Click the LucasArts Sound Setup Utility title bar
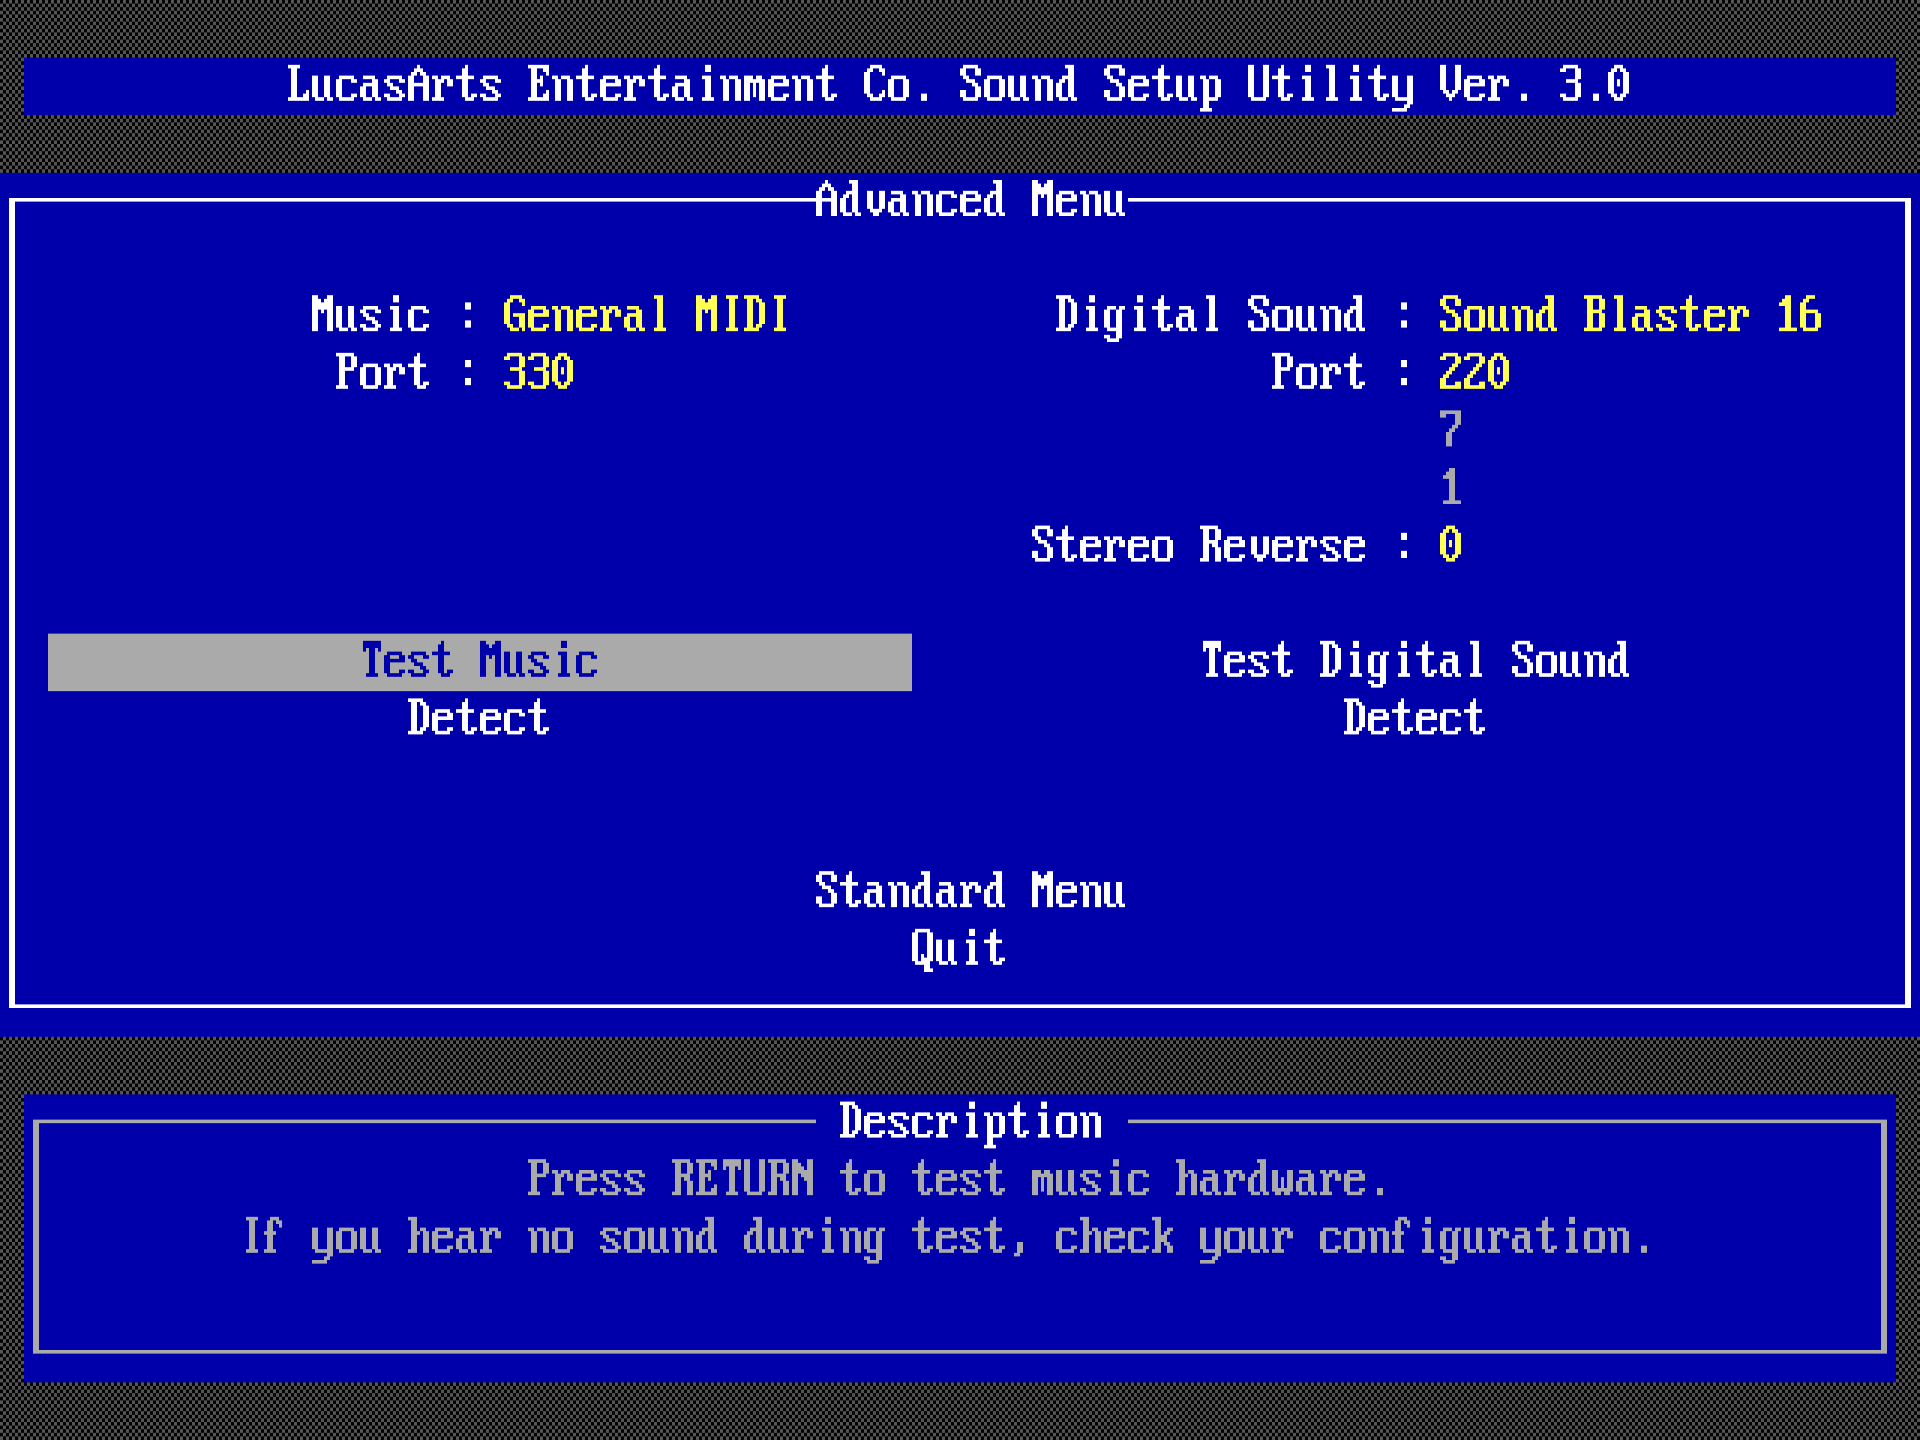Viewport: 1920px width, 1440px height. [x=959, y=86]
